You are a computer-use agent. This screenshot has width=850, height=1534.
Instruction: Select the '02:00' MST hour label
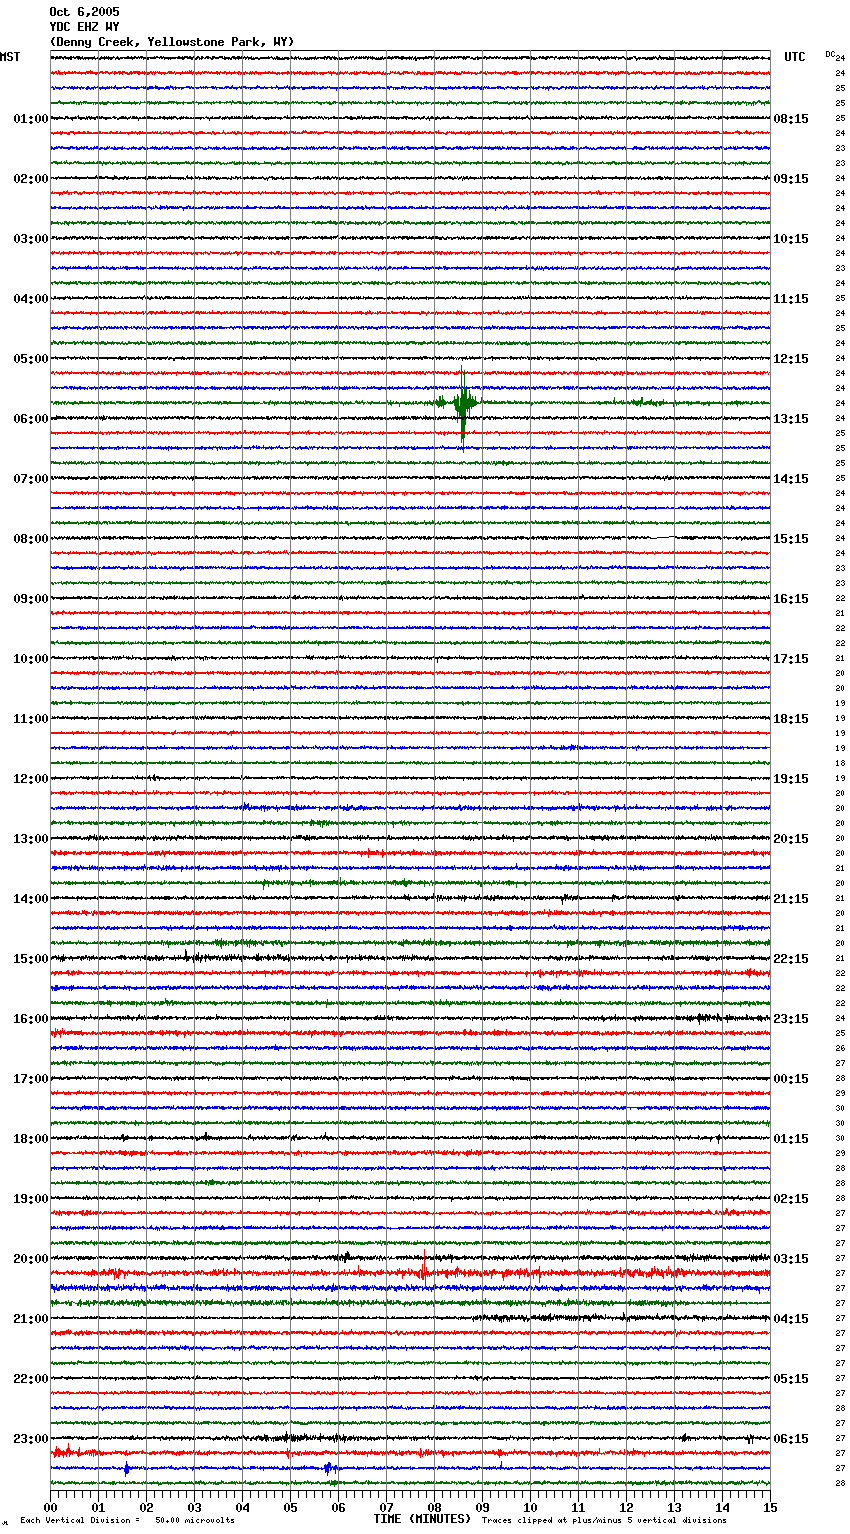click(x=31, y=179)
